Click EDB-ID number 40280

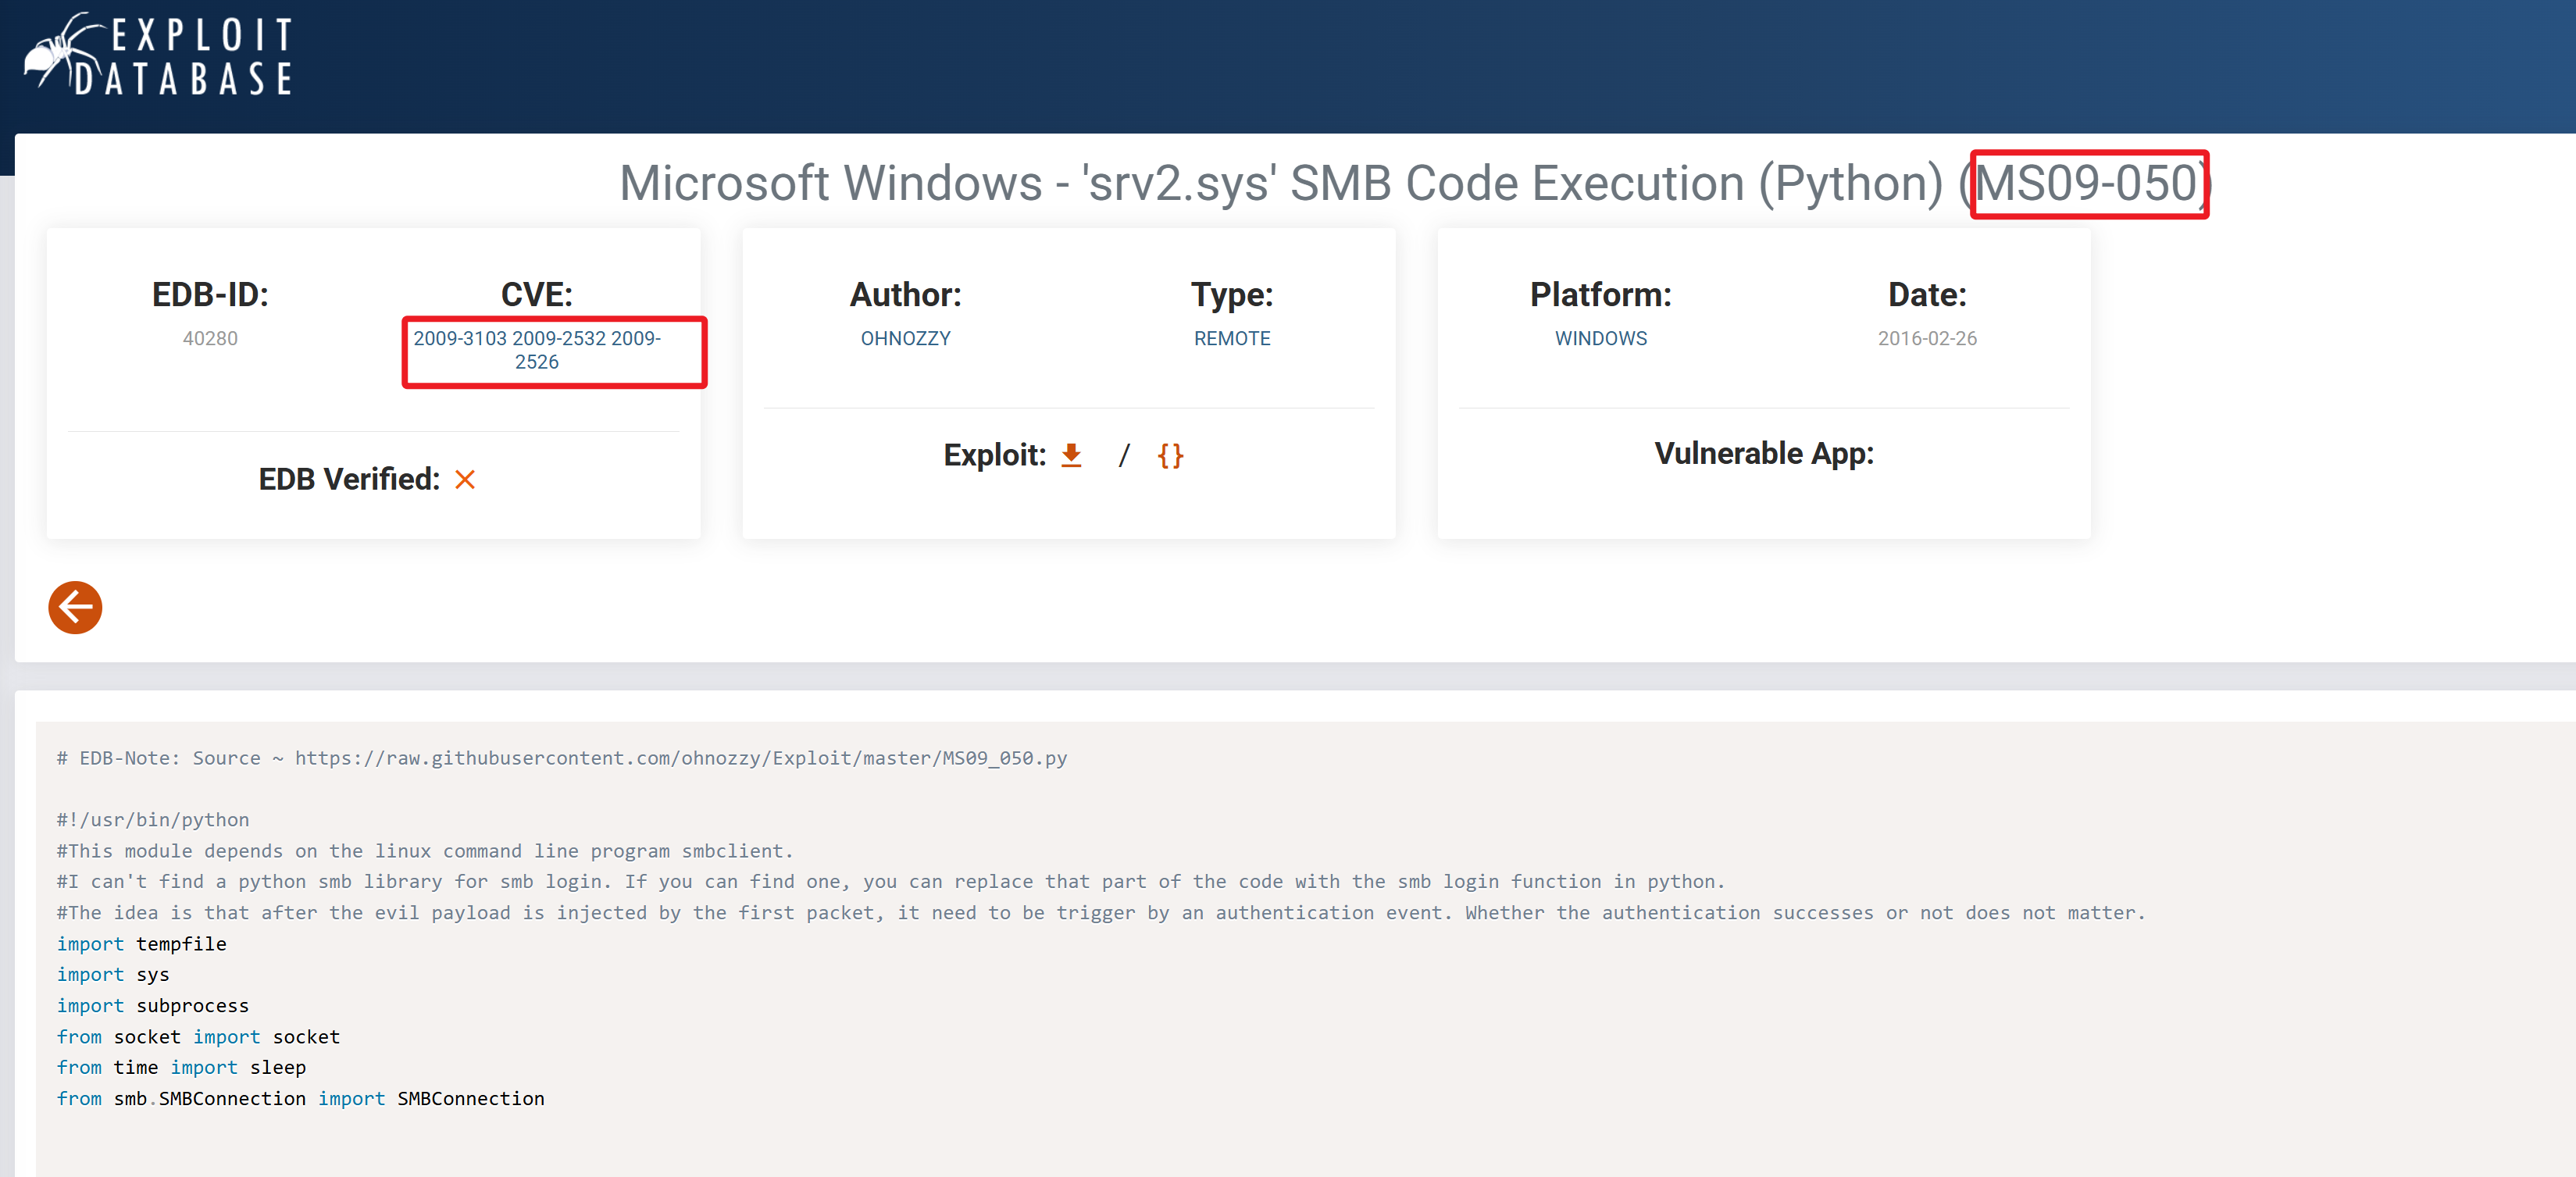[x=210, y=338]
